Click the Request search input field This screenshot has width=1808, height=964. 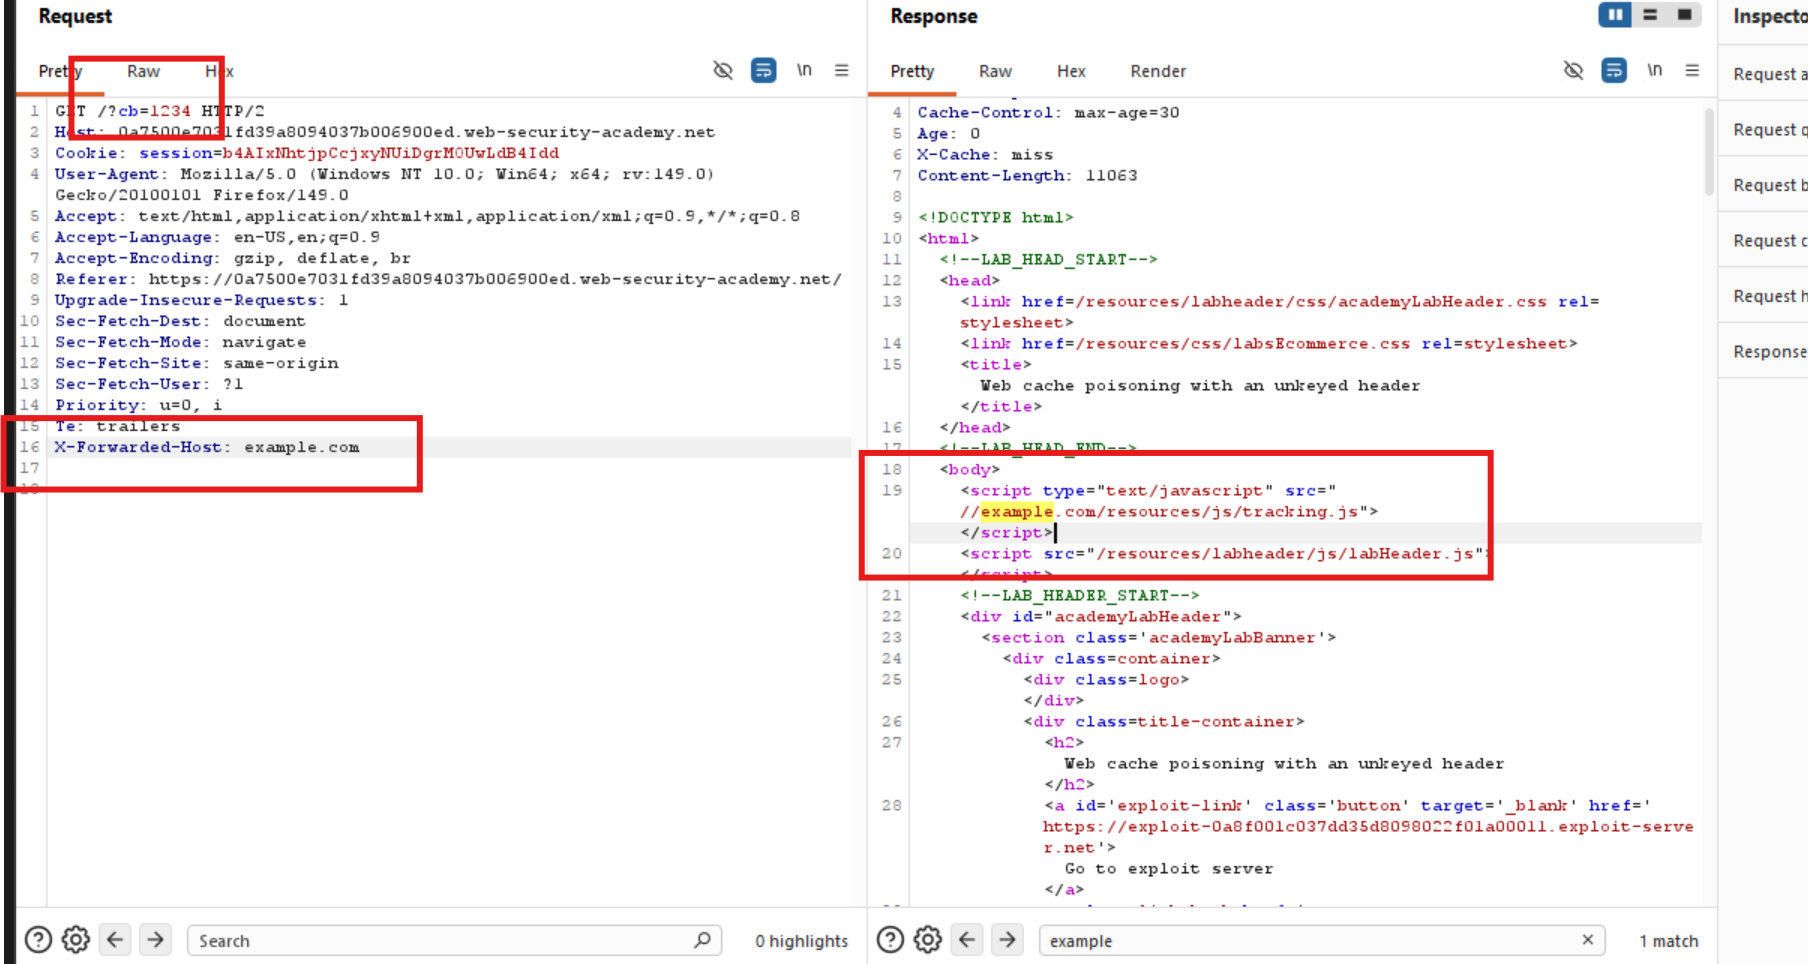point(454,940)
